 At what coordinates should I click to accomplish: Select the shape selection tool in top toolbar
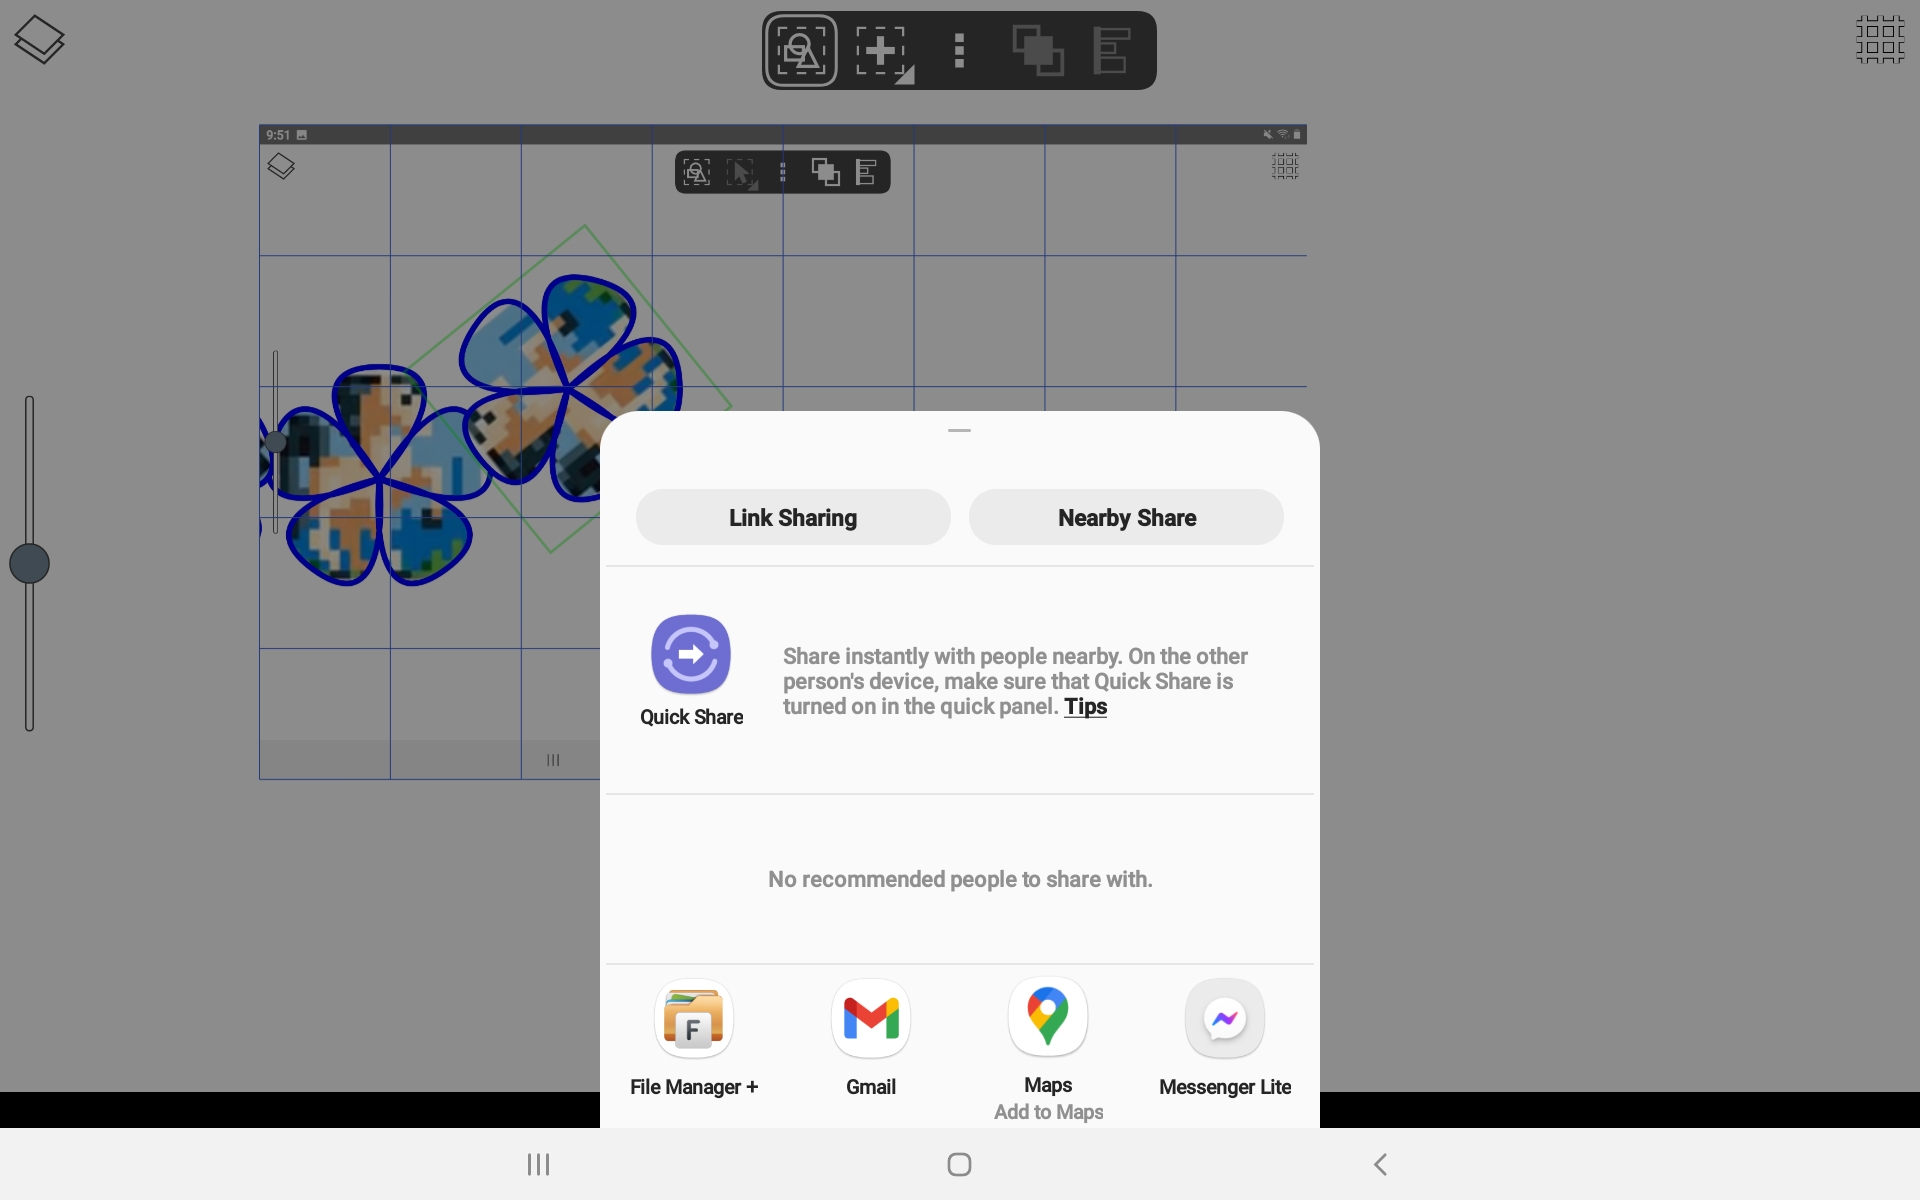(x=801, y=51)
